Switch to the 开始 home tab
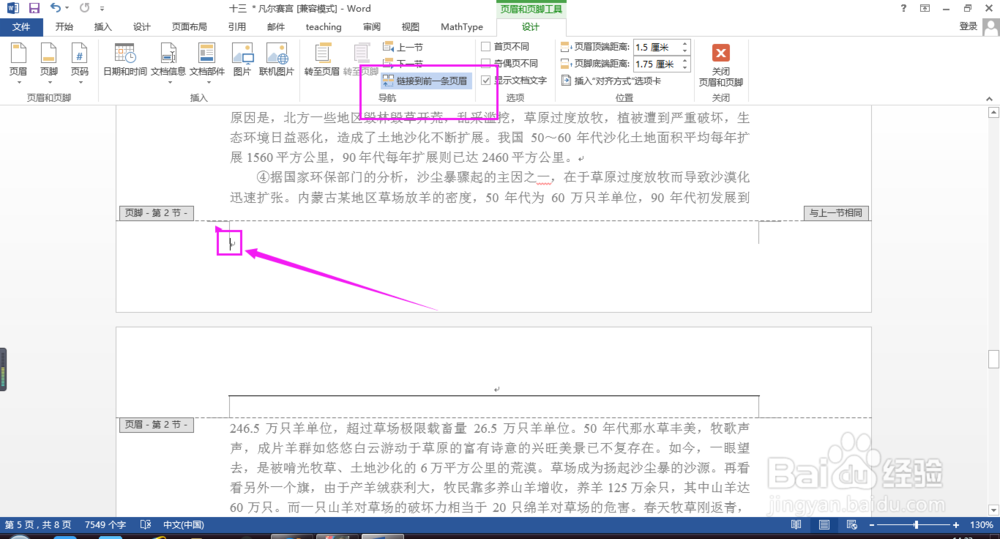1000x539 pixels. (x=64, y=27)
